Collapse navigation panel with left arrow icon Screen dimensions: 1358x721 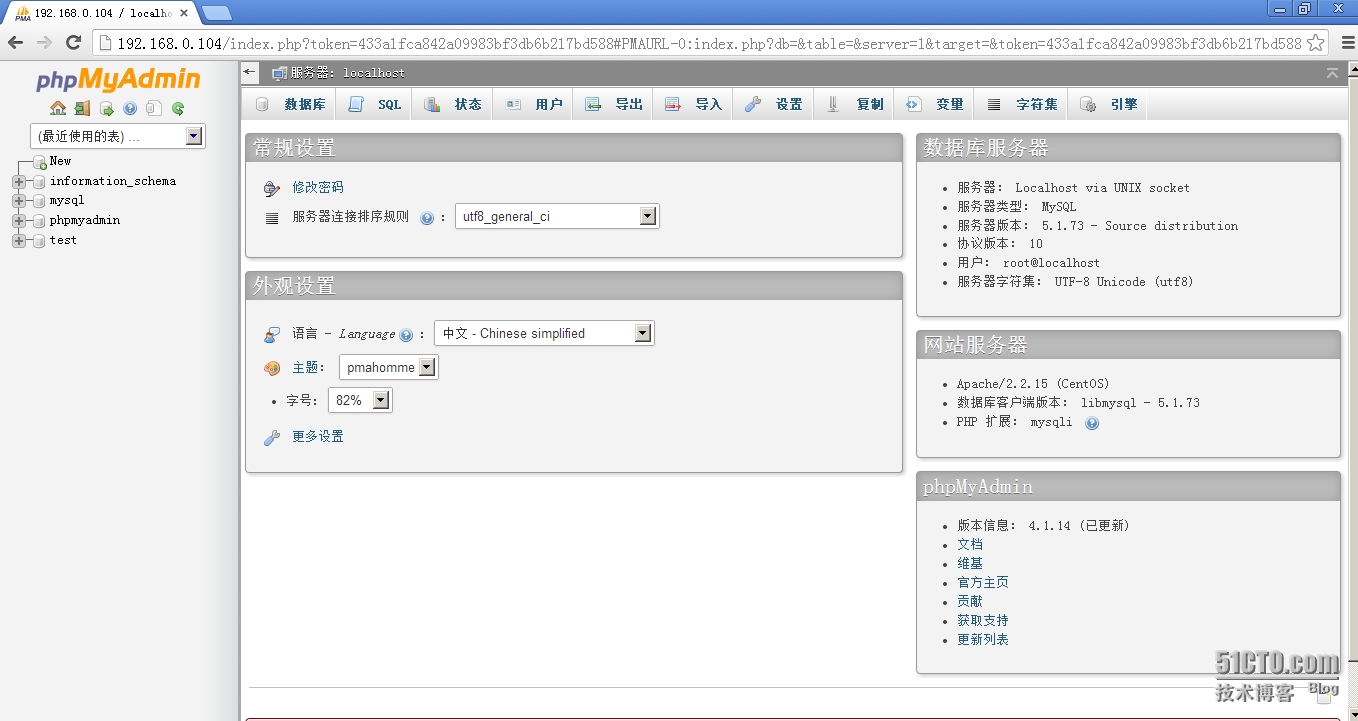[x=250, y=72]
